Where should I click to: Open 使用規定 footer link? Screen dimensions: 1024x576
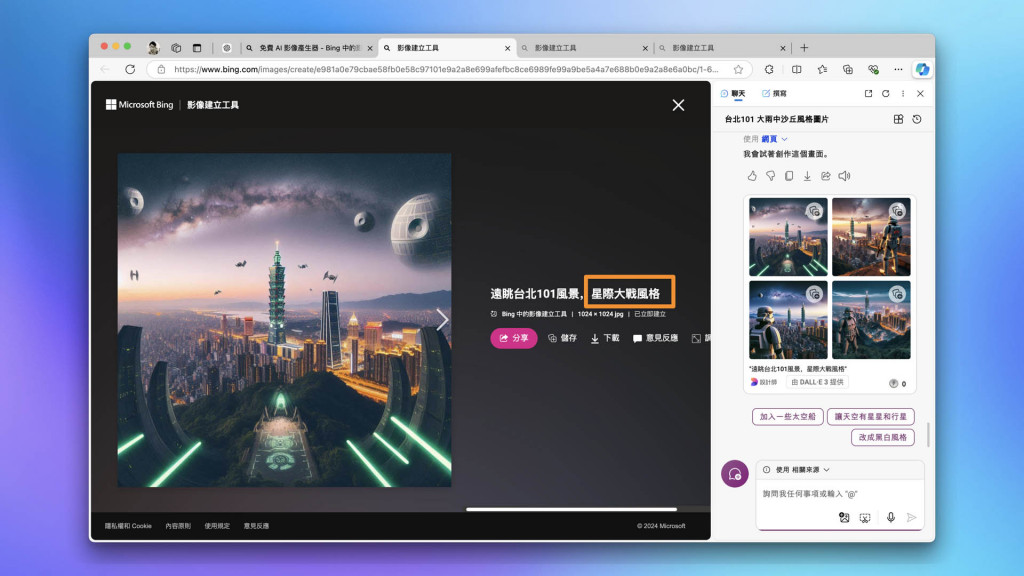tap(217, 526)
